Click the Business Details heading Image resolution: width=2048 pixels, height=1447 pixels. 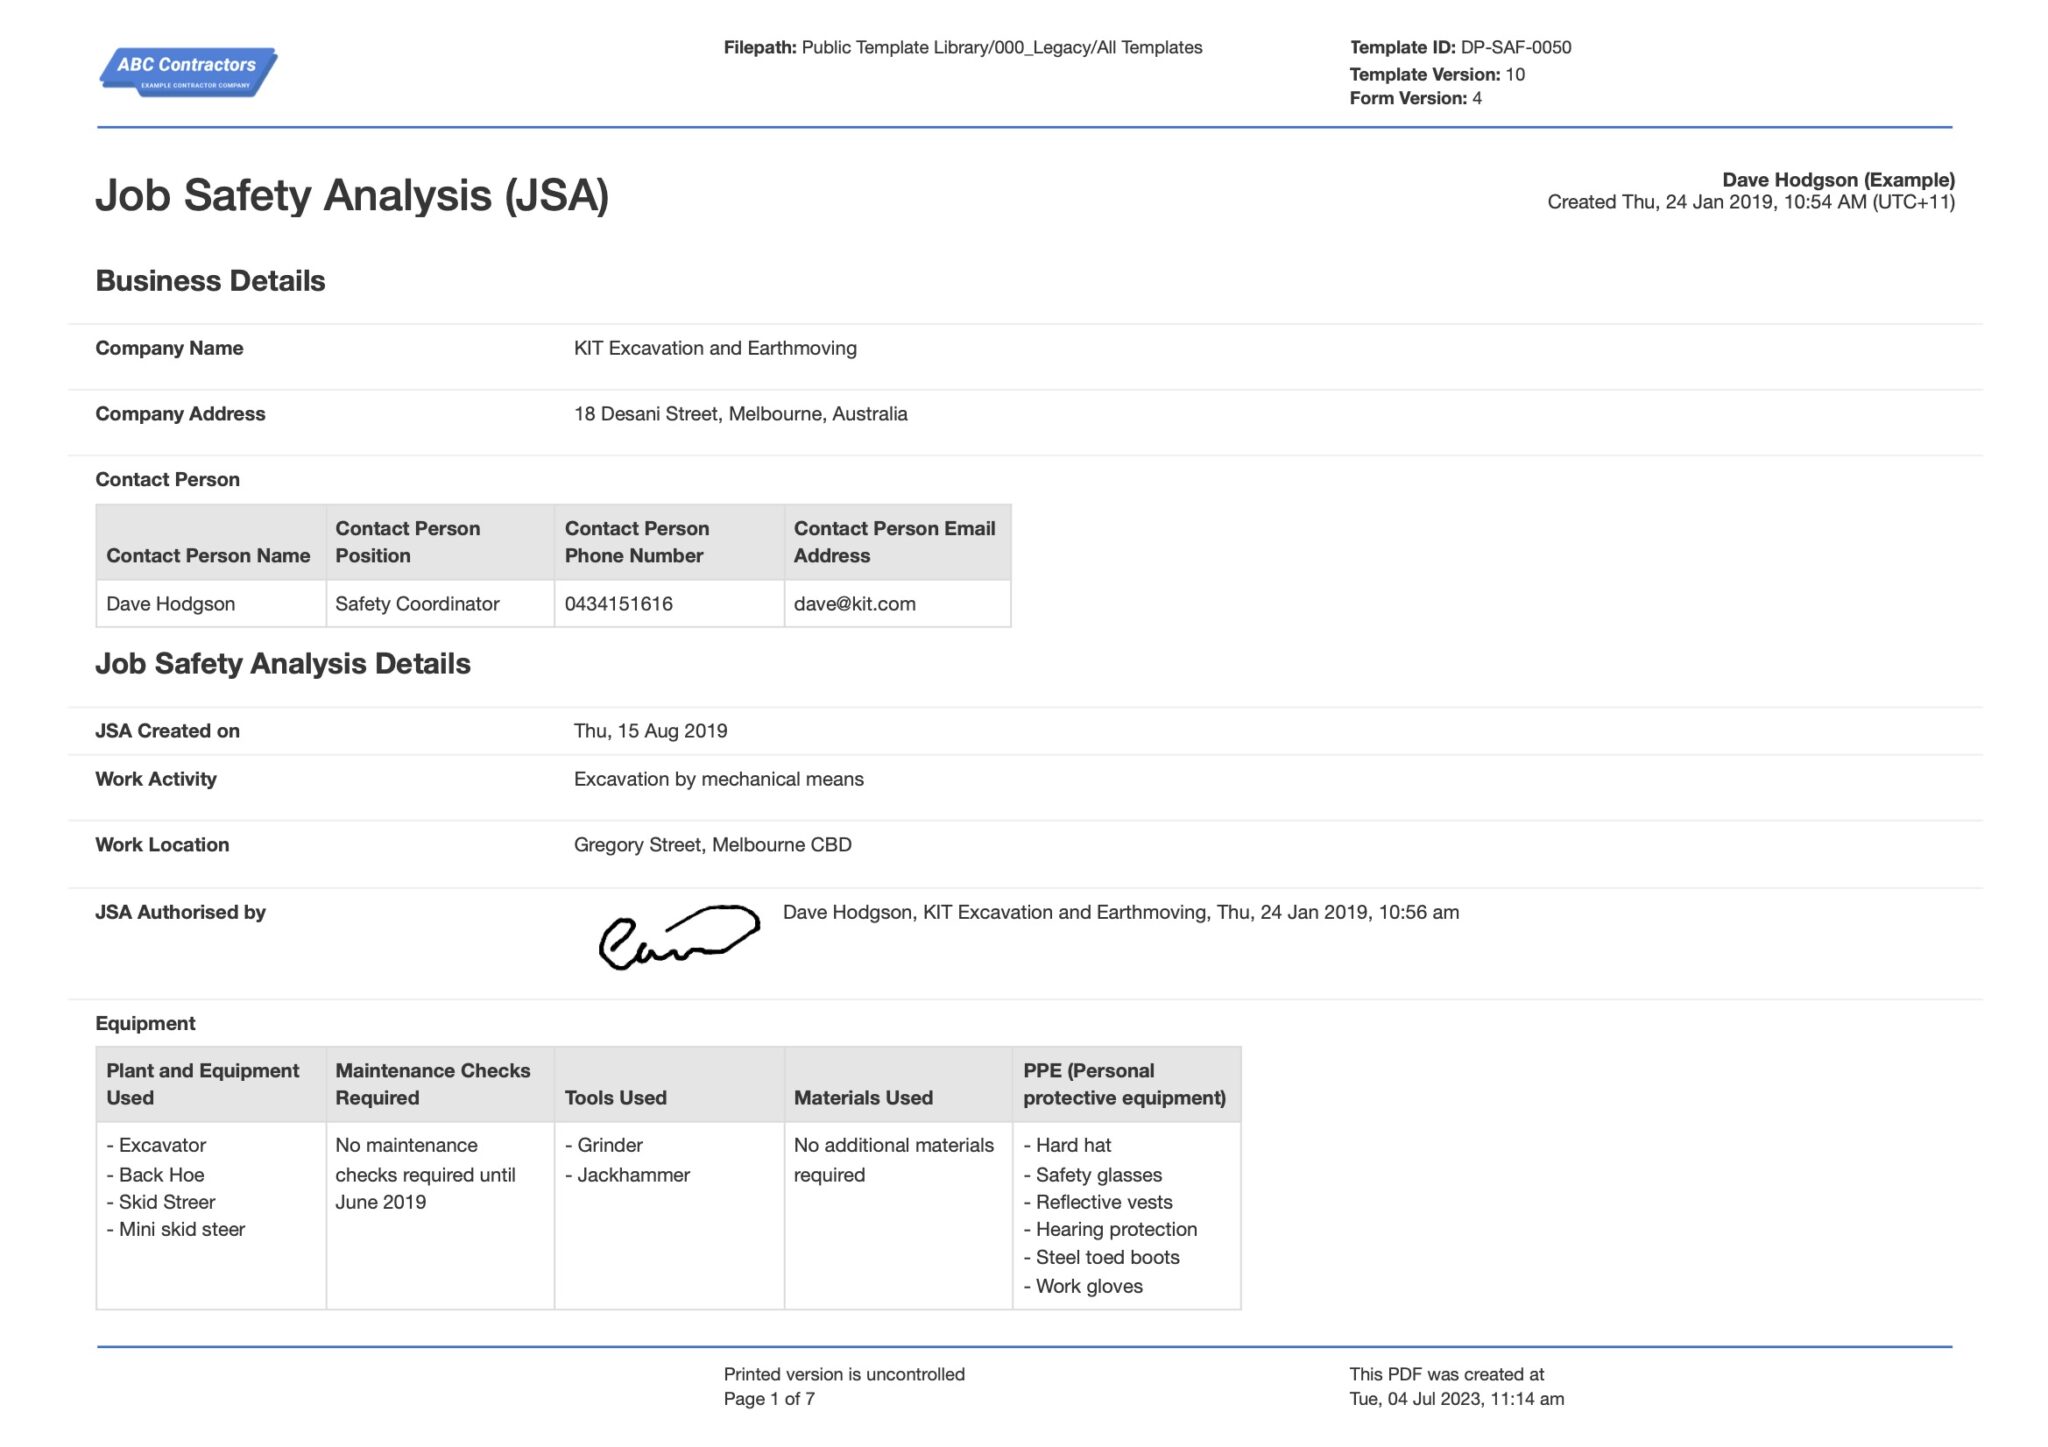pos(210,281)
